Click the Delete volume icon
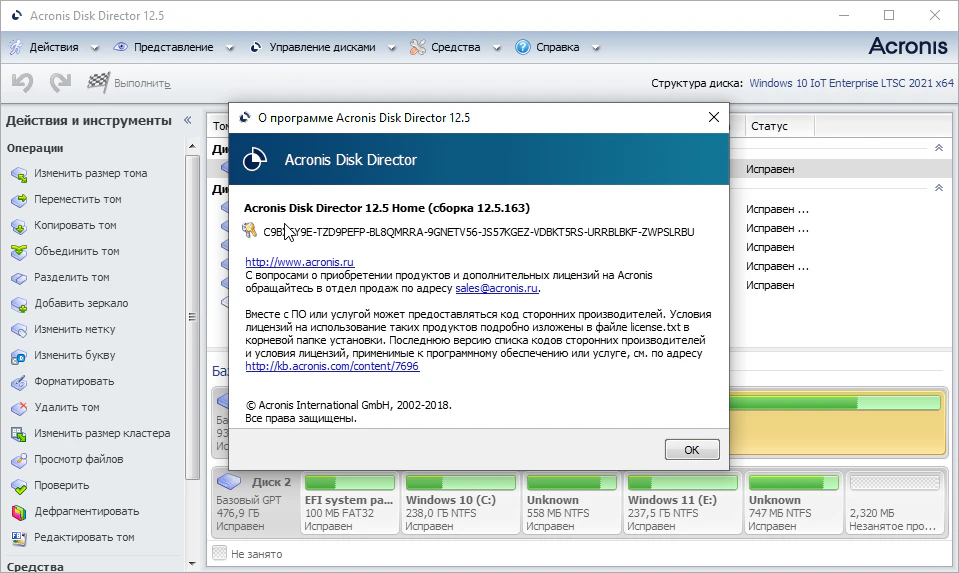959x573 pixels. point(19,408)
